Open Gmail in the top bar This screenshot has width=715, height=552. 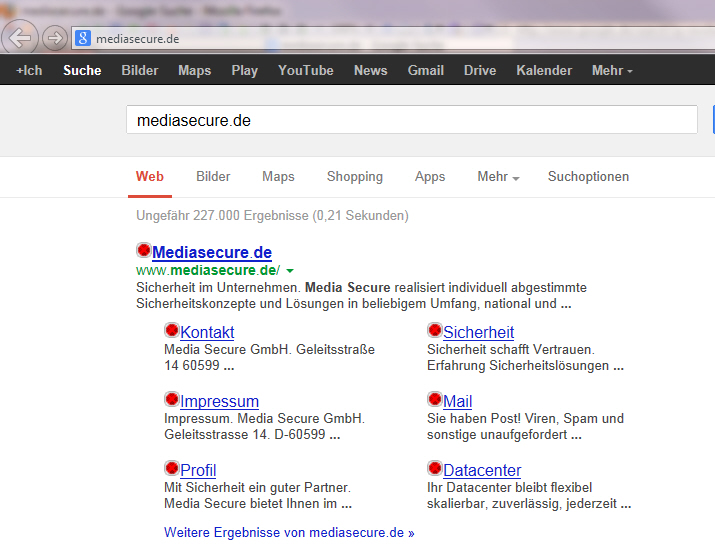[x=425, y=71]
